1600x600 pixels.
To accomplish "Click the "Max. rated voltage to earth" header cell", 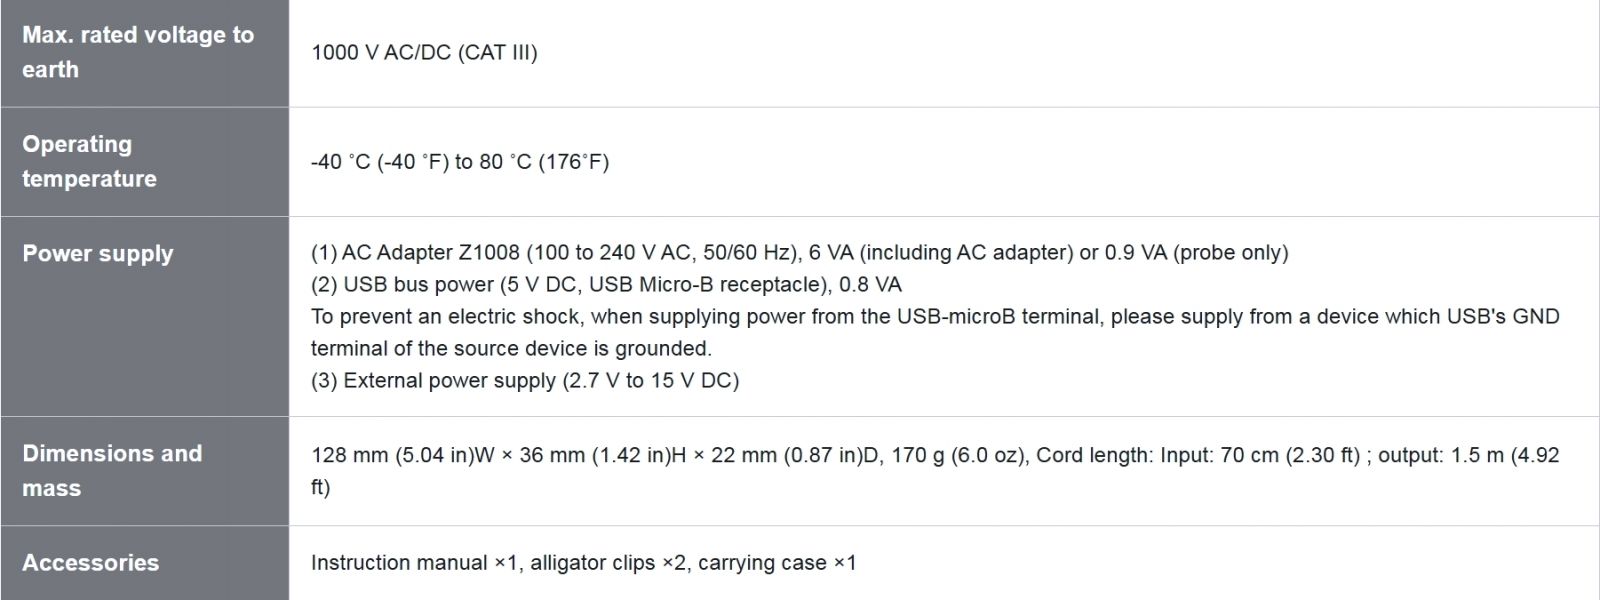I will coord(138,52).
